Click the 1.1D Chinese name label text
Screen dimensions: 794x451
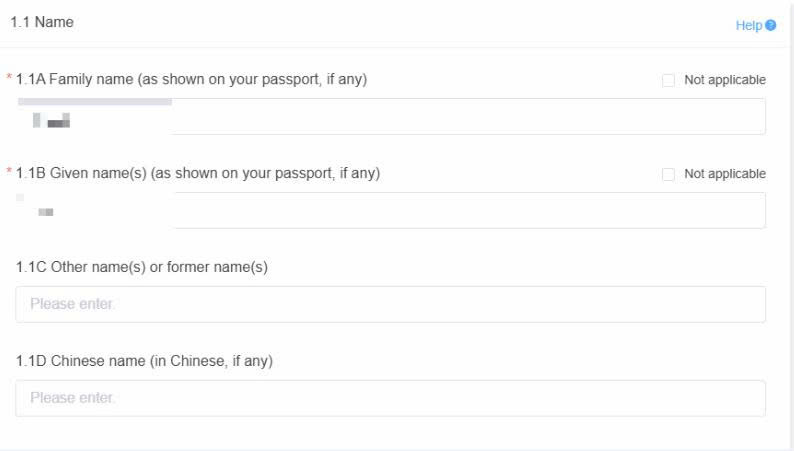click(x=144, y=361)
